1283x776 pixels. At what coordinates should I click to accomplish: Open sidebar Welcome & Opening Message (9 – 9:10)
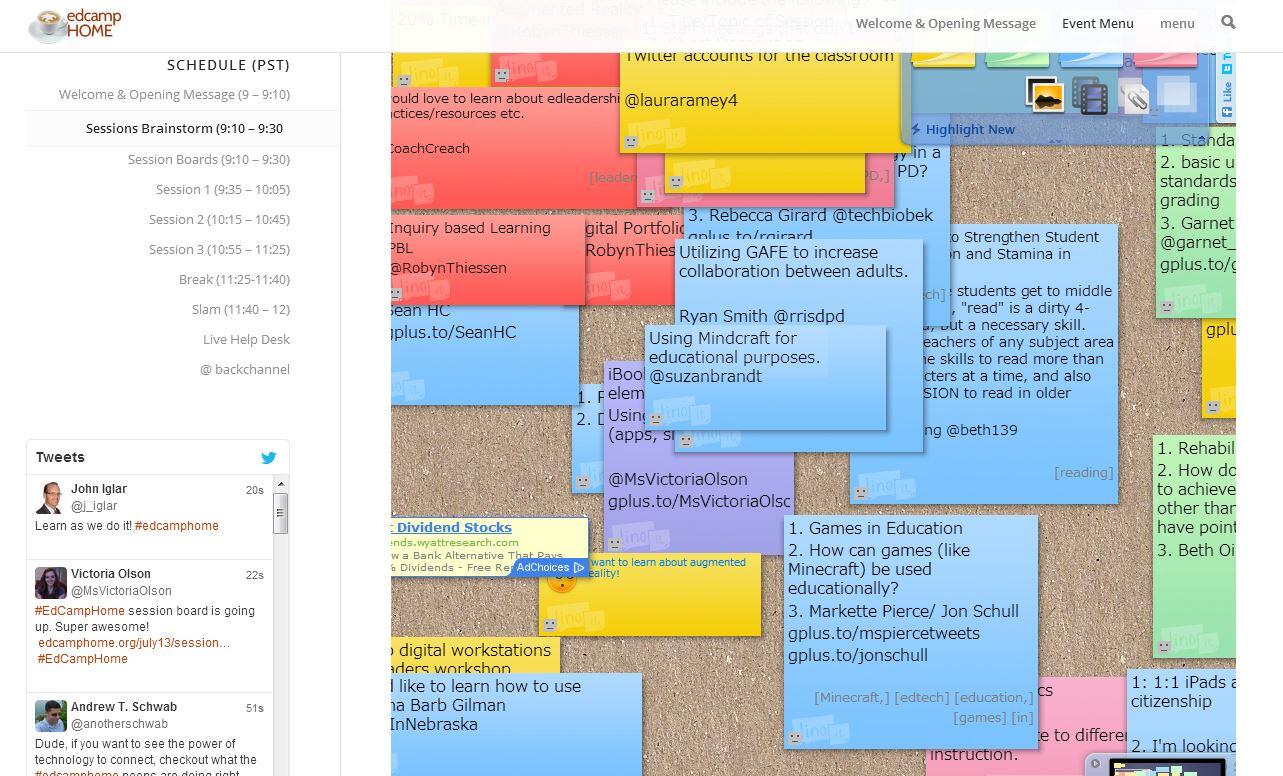click(x=174, y=94)
